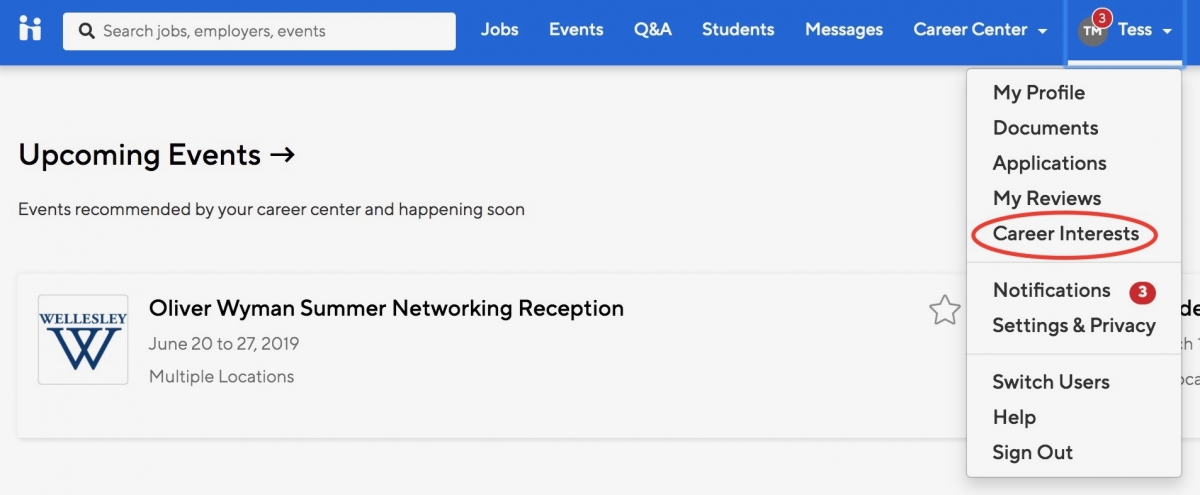The width and height of the screenshot is (1200, 495).
Task: Favorite the Oliver Wyman event star
Action: [x=944, y=310]
